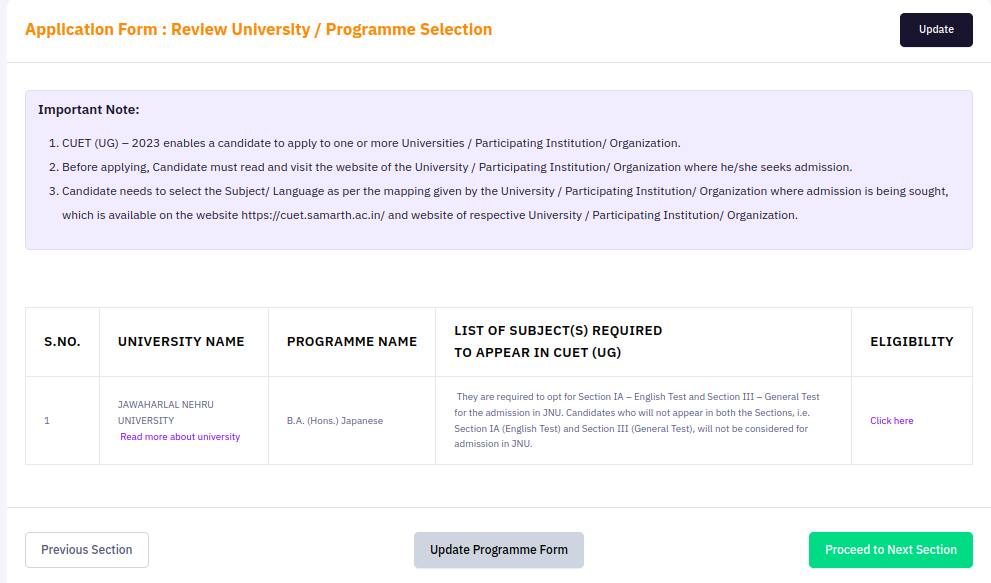Click the Click here eligibility link

click(x=890, y=420)
